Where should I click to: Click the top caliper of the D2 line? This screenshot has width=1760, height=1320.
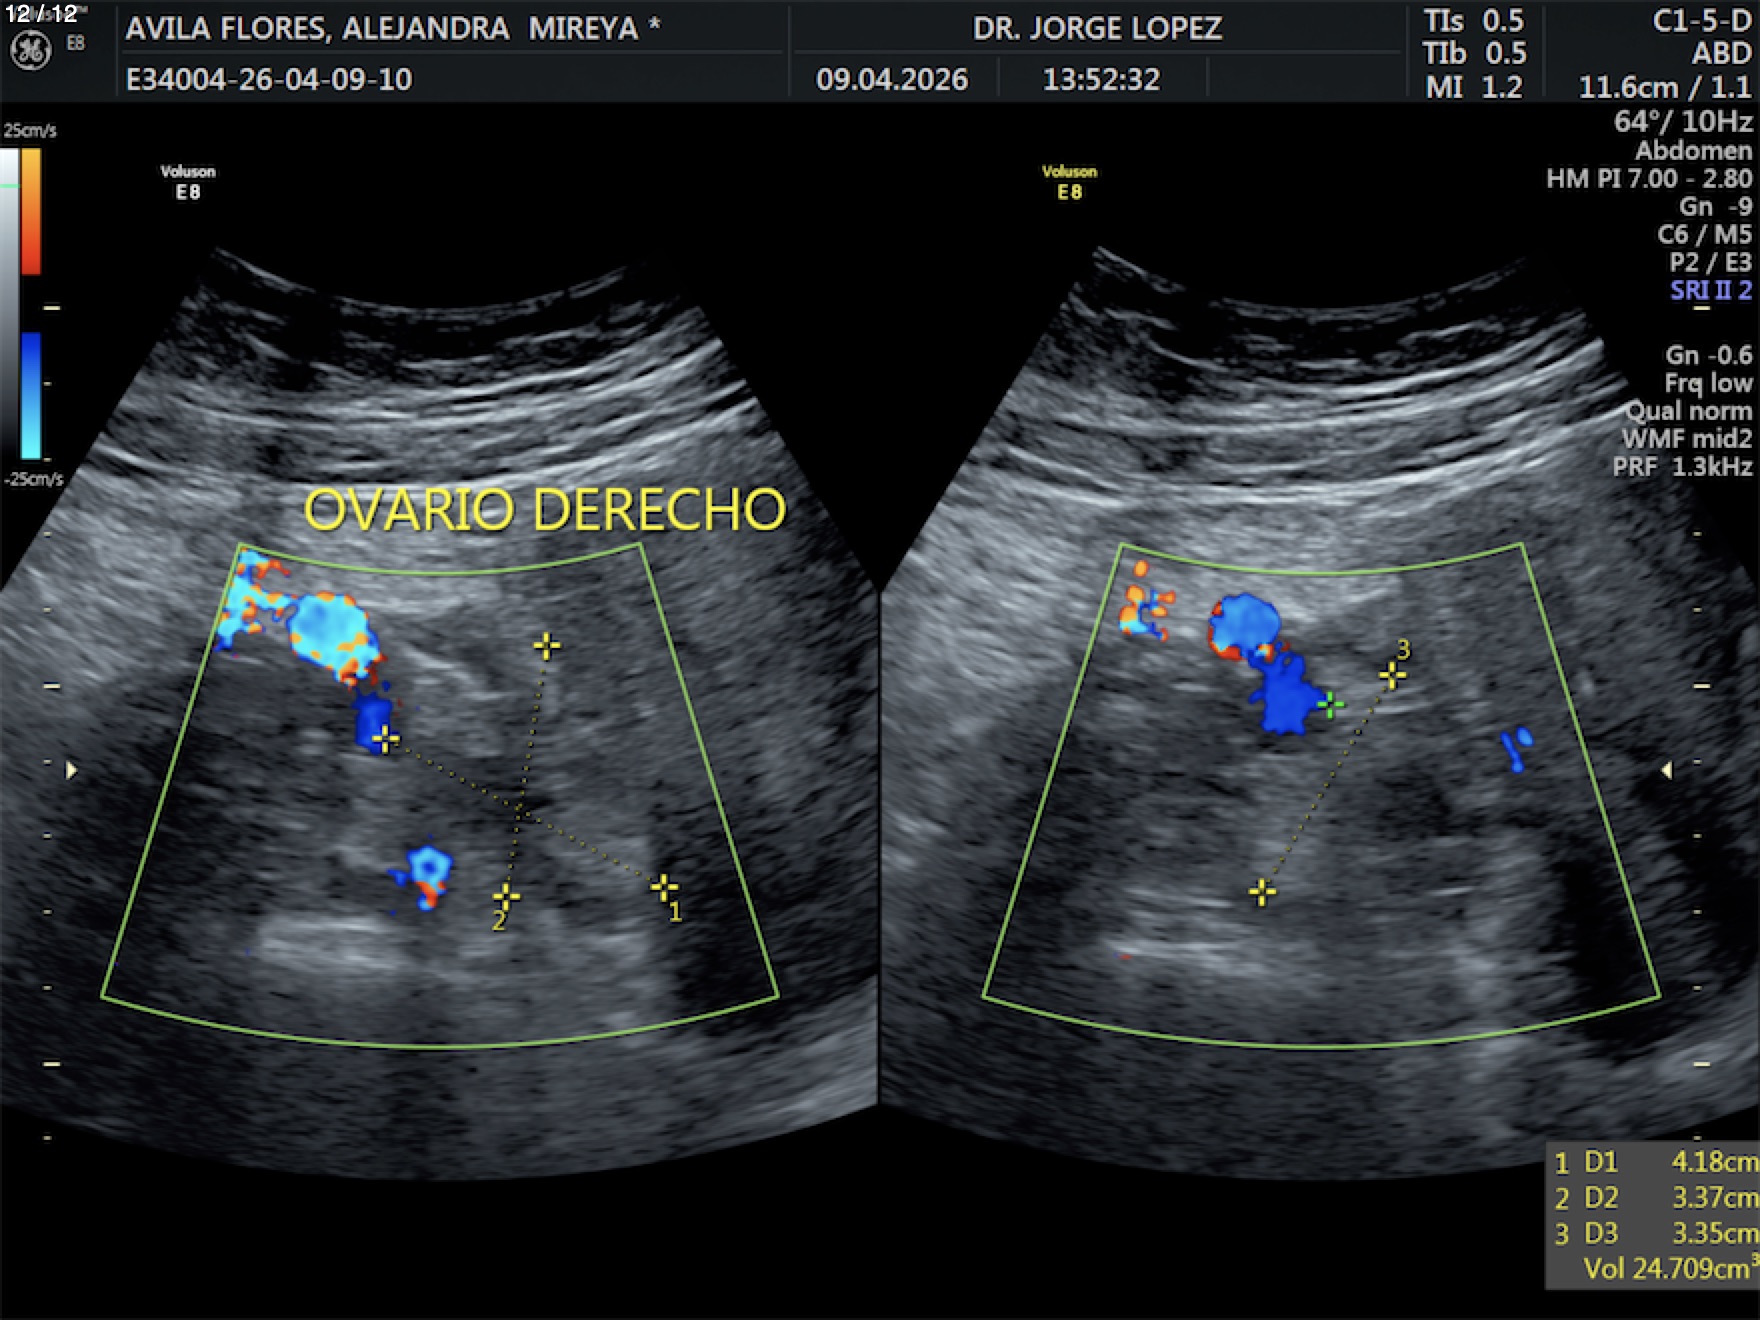pos(546,646)
